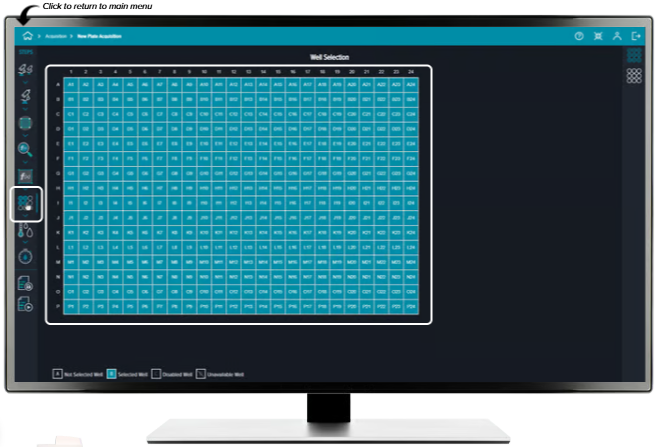Deselect all wells using the outlined grid icon
656x447 pixels.
pos(634,76)
